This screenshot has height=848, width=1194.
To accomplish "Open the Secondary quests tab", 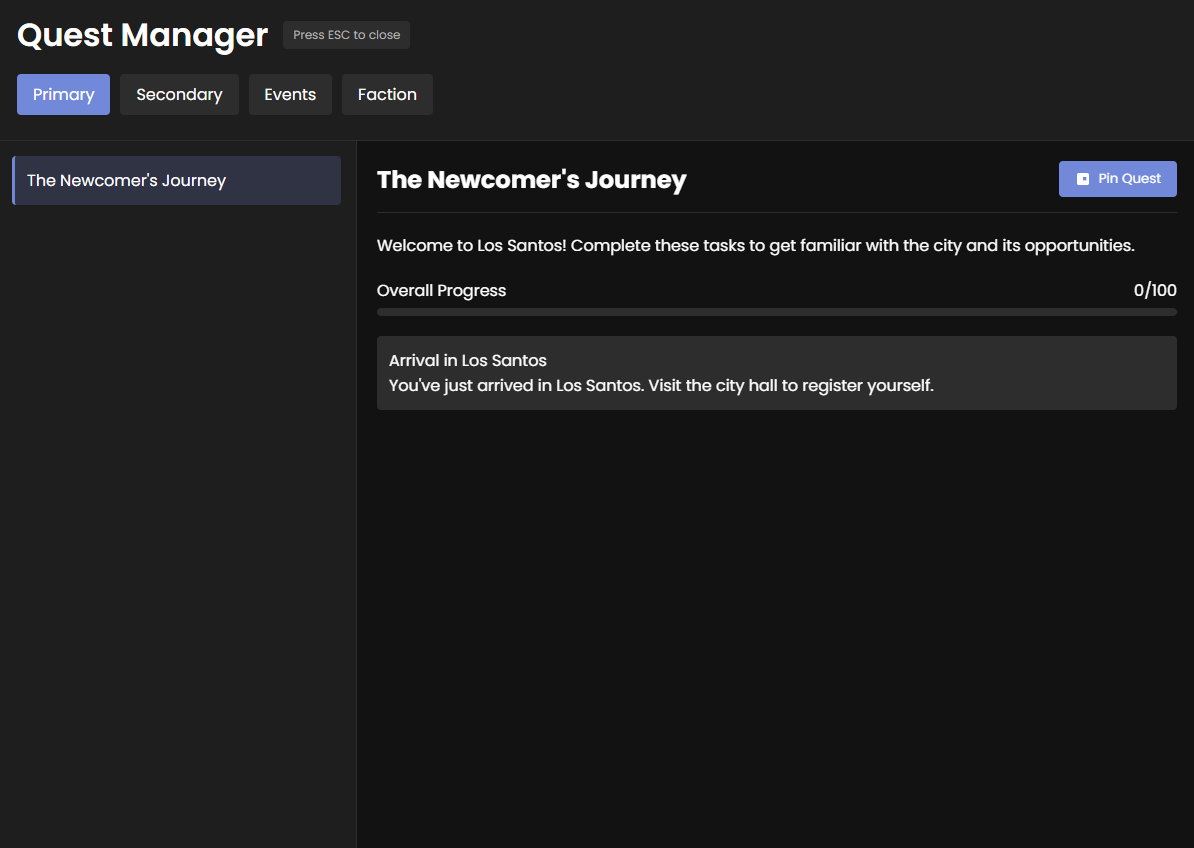I will (179, 94).
